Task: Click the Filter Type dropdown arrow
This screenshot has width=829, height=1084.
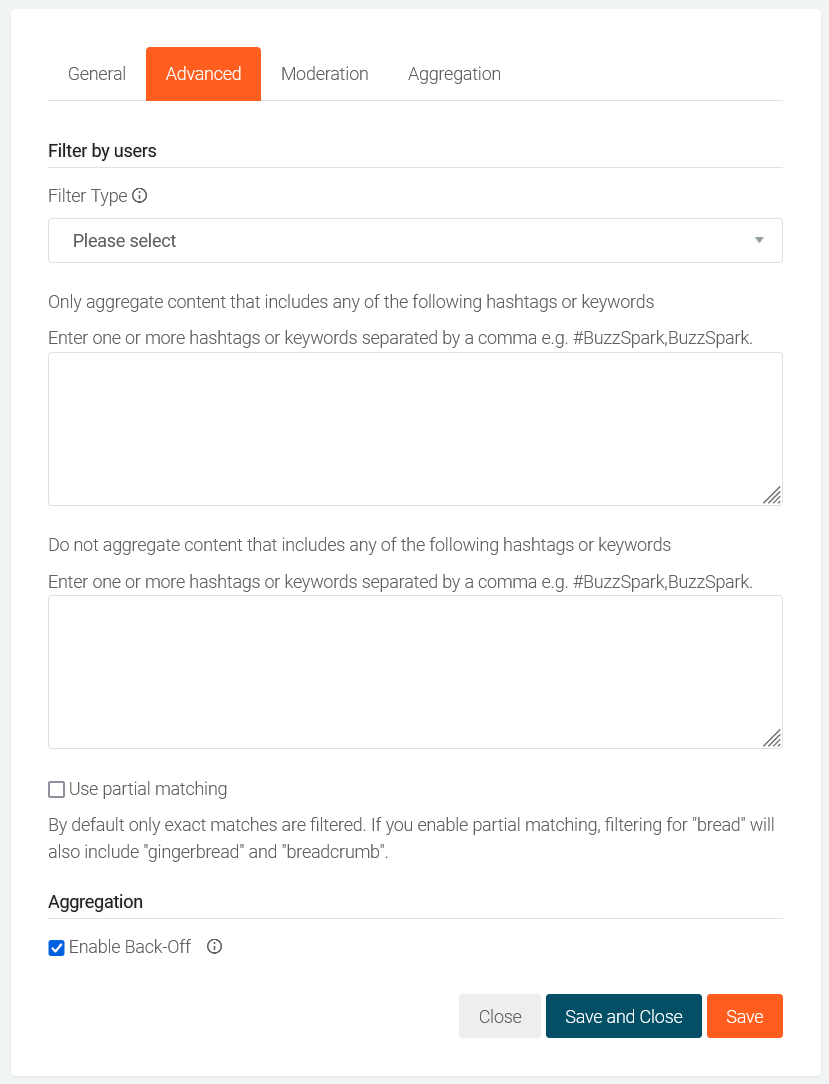Action: pyautogui.click(x=759, y=241)
